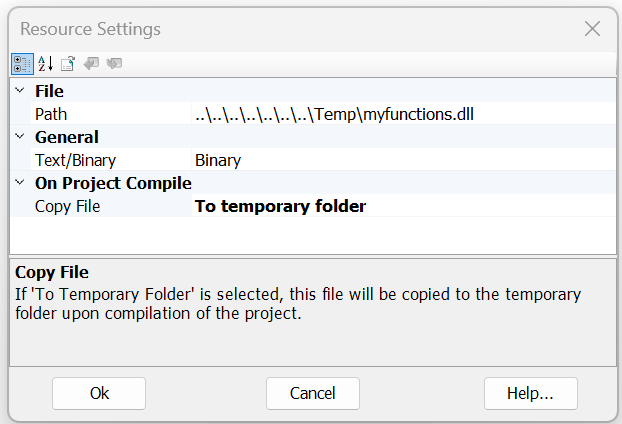Open Help with the Help... button

531,393
